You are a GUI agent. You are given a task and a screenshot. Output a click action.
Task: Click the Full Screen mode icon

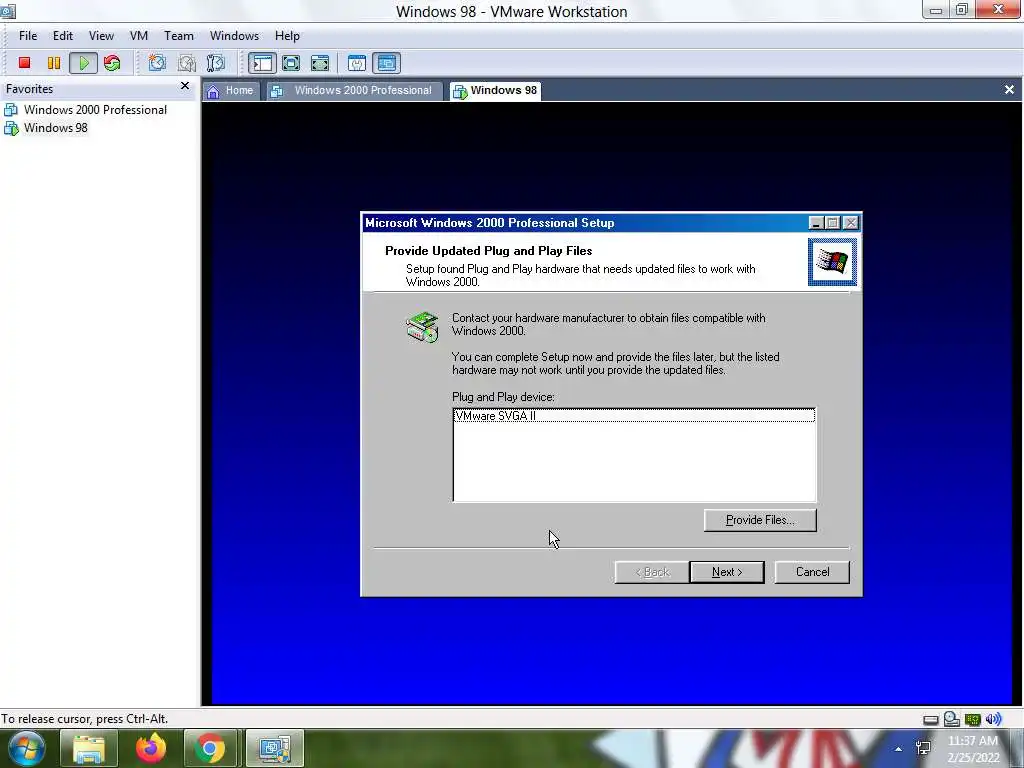[291, 63]
